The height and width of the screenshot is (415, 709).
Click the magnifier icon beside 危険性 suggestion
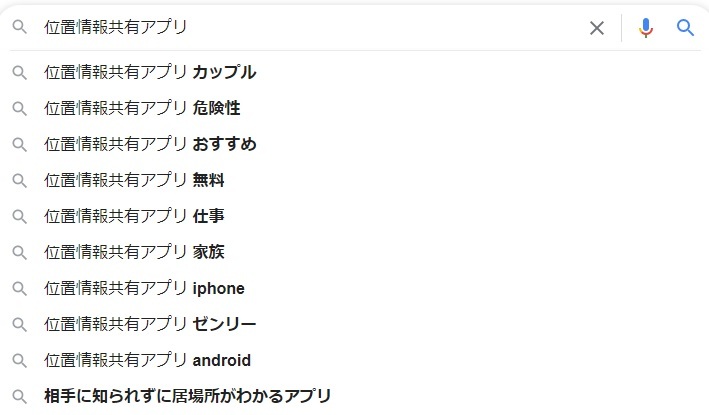tap(19, 108)
